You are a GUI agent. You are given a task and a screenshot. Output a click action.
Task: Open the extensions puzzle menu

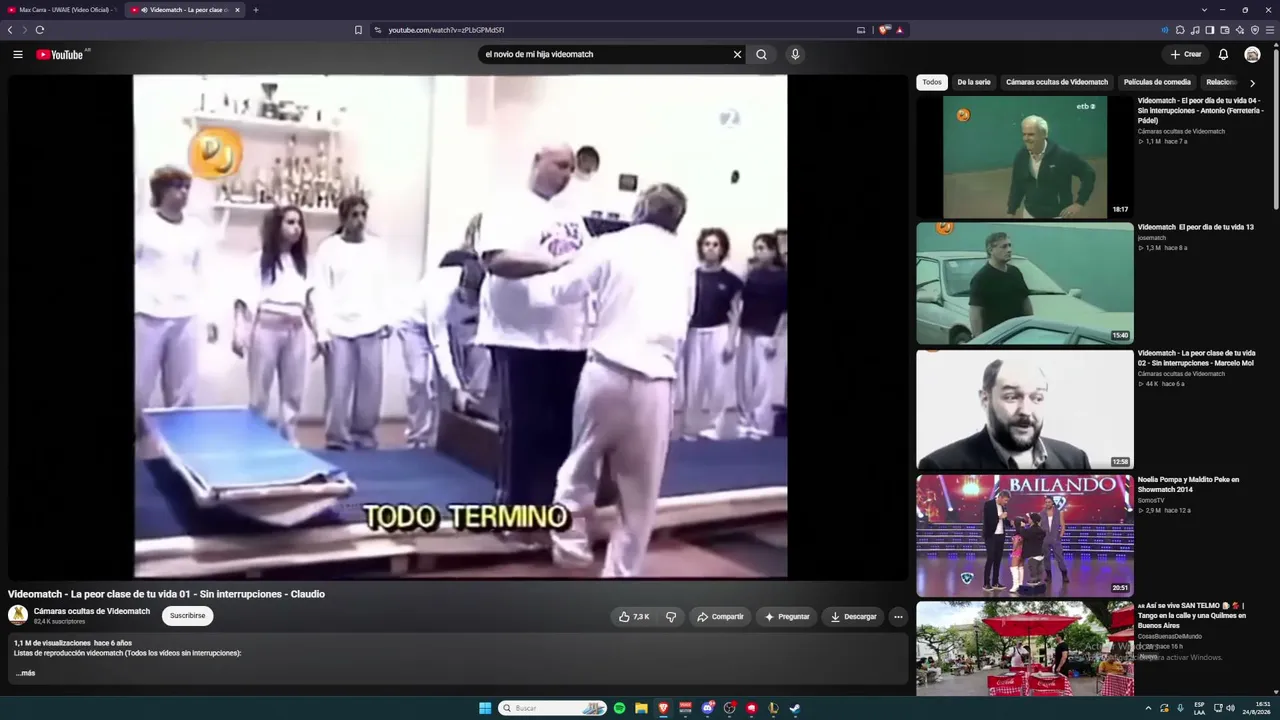click(1180, 30)
